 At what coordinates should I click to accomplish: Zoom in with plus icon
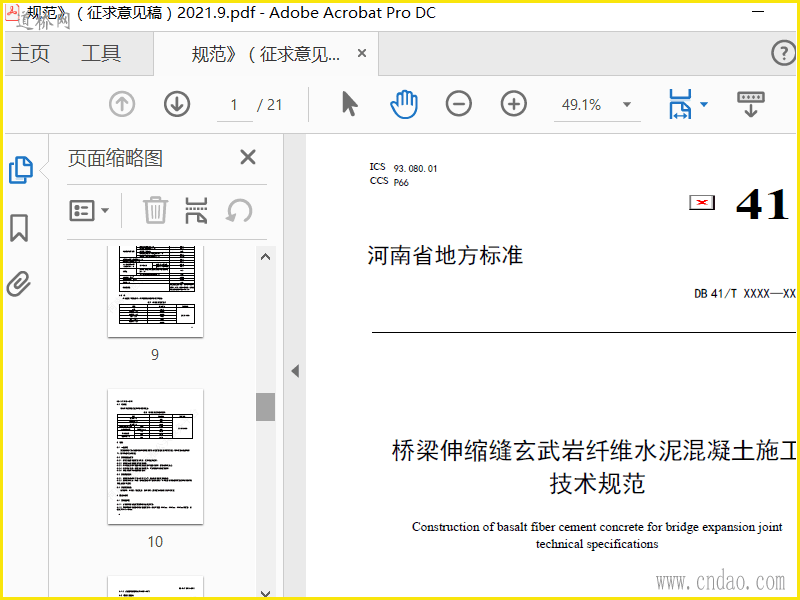(x=514, y=104)
